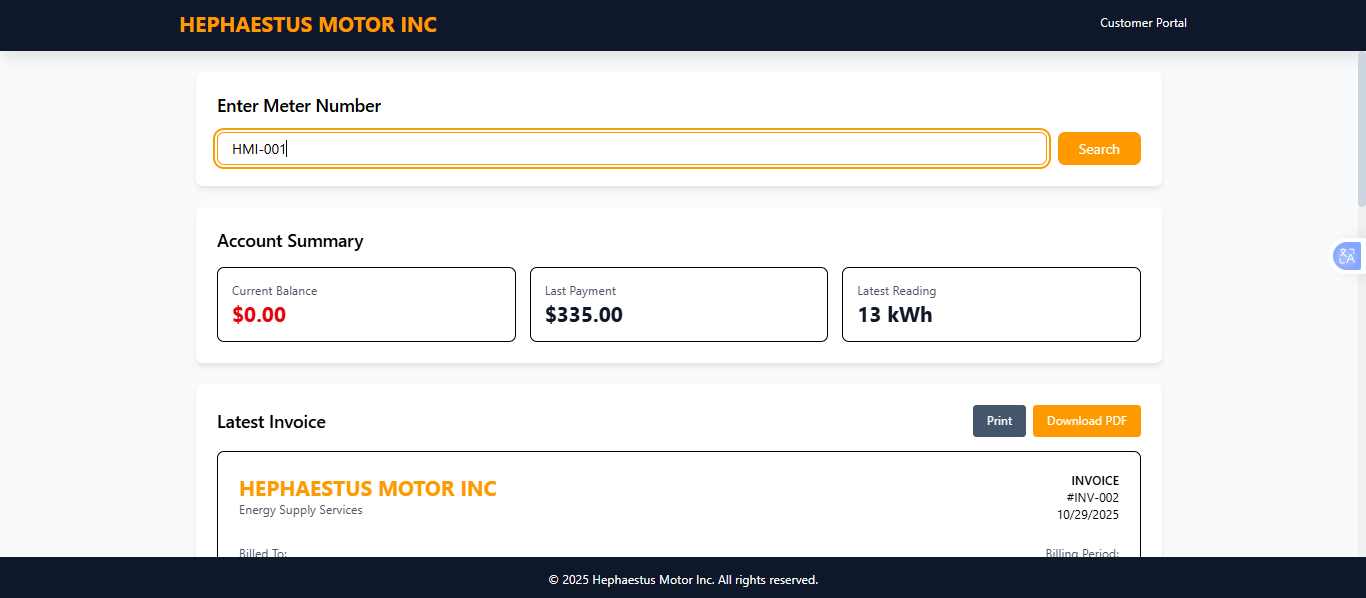This screenshot has width=1366, height=598.
Task: Open the Customer Portal link
Action: pyautogui.click(x=1142, y=23)
